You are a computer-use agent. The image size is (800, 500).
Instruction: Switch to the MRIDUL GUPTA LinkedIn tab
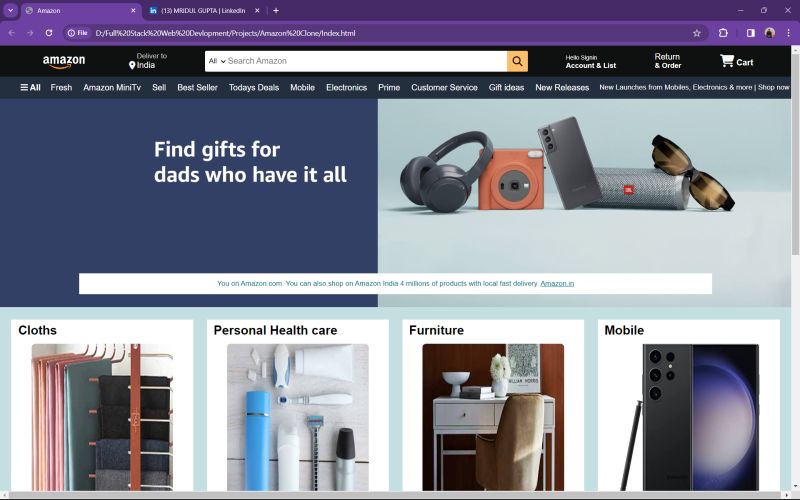point(204,10)
